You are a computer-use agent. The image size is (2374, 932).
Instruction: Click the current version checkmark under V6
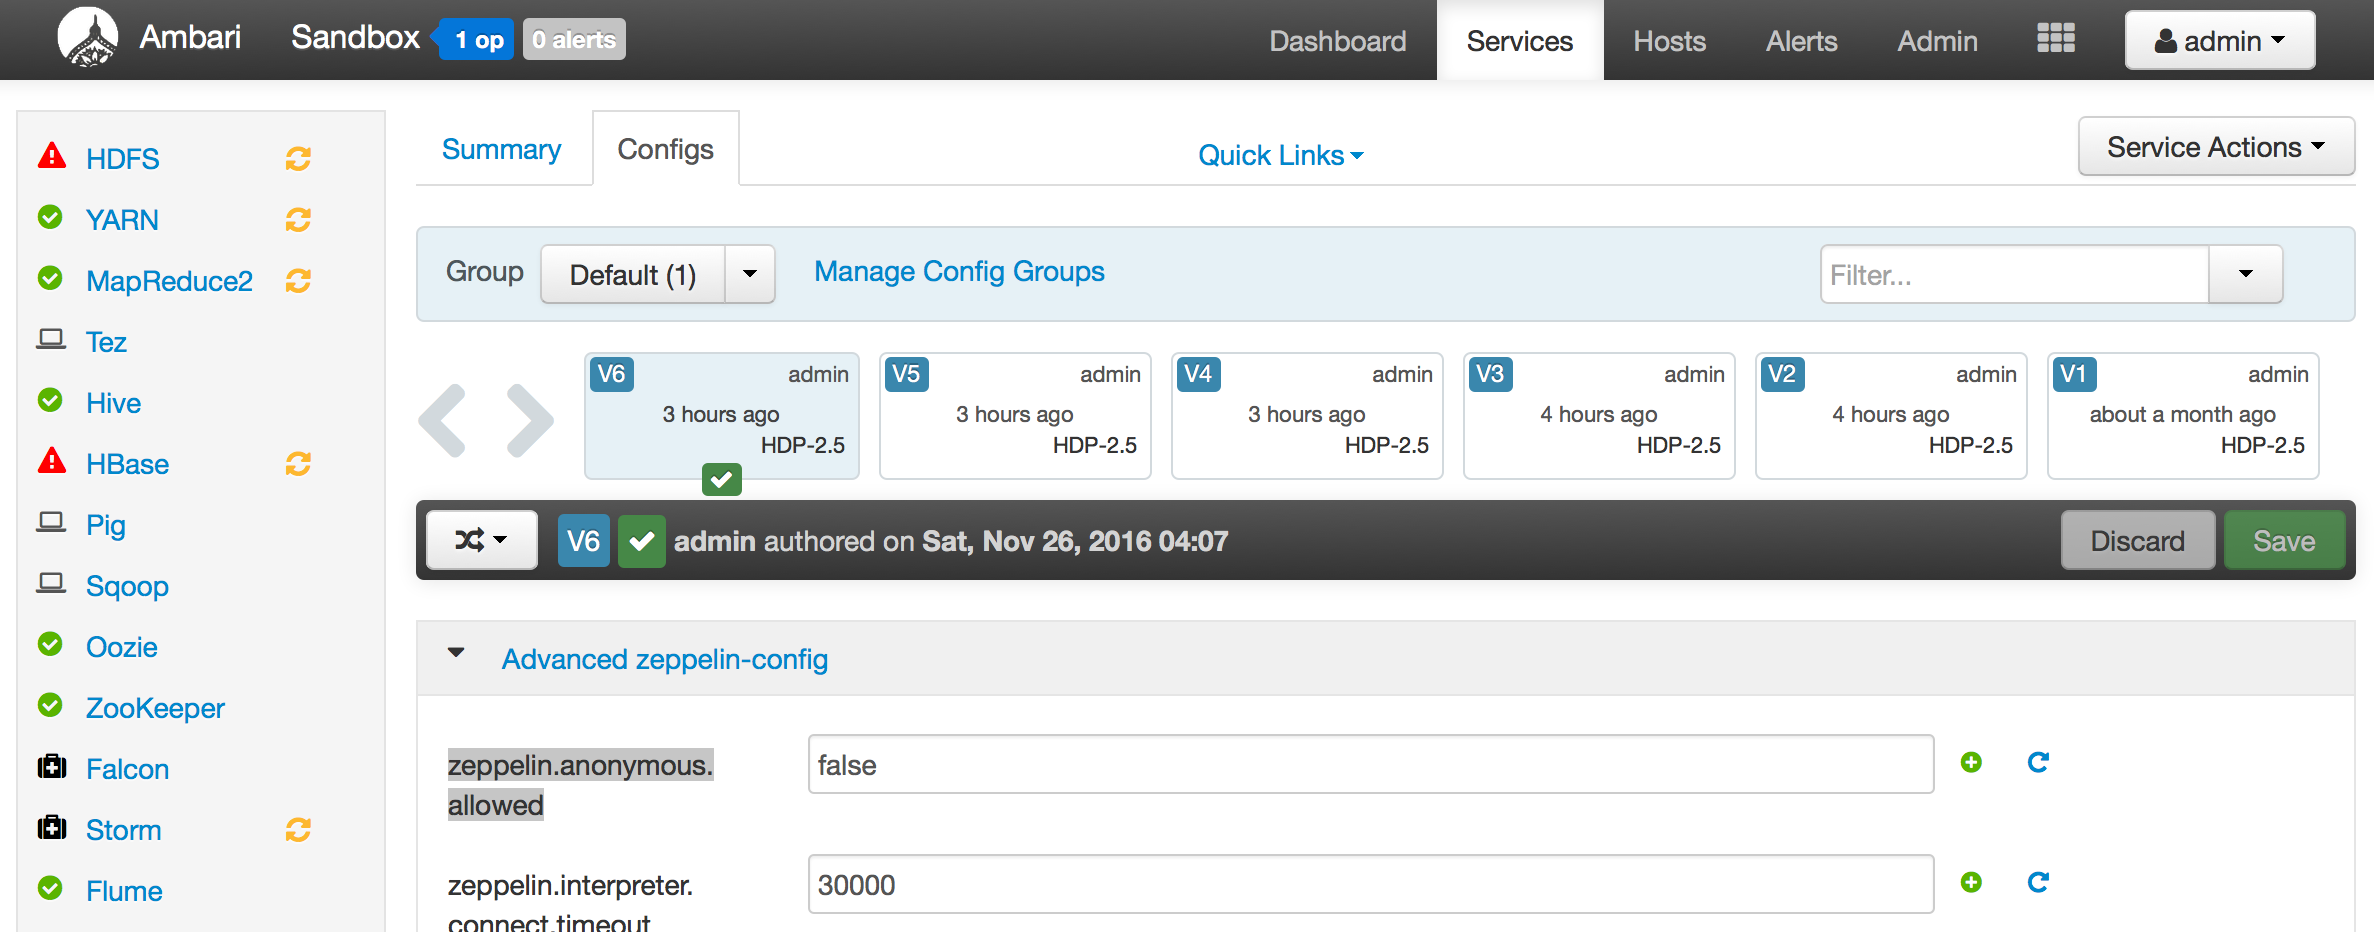click(722, 480)
